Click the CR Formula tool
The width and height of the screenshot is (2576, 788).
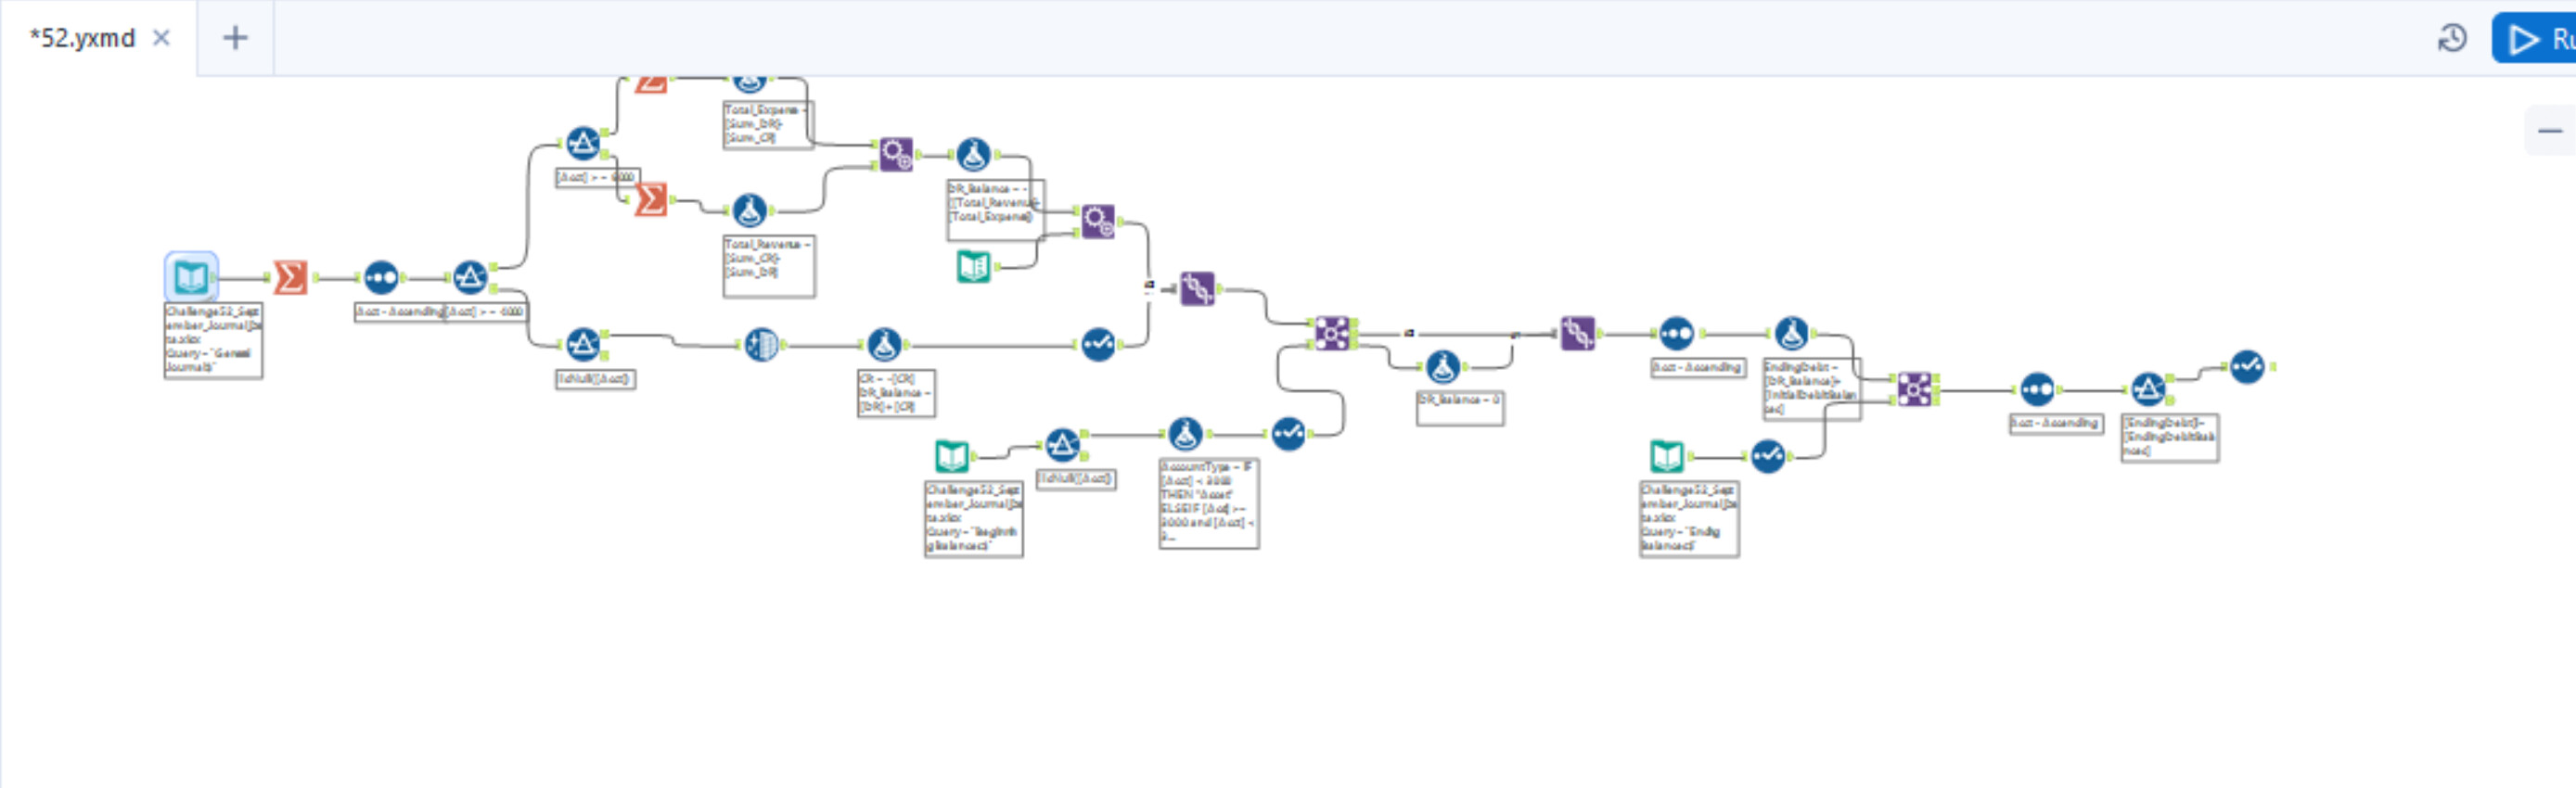tap(884, 345)
